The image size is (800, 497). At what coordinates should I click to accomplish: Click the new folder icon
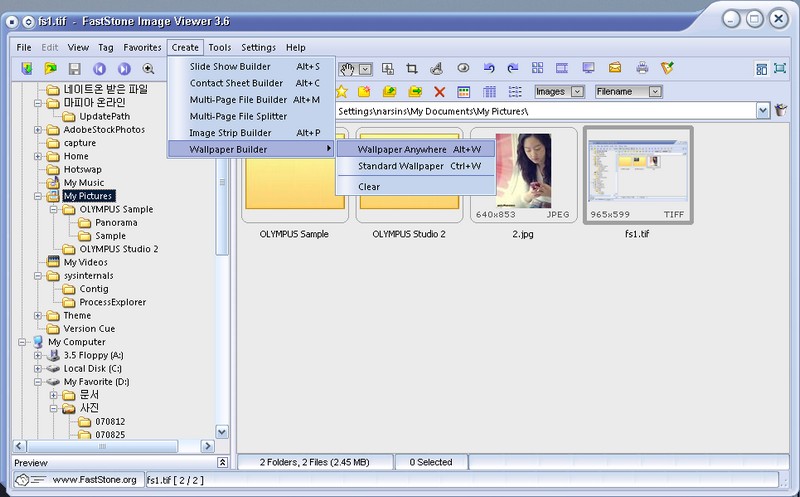[364, 92]
